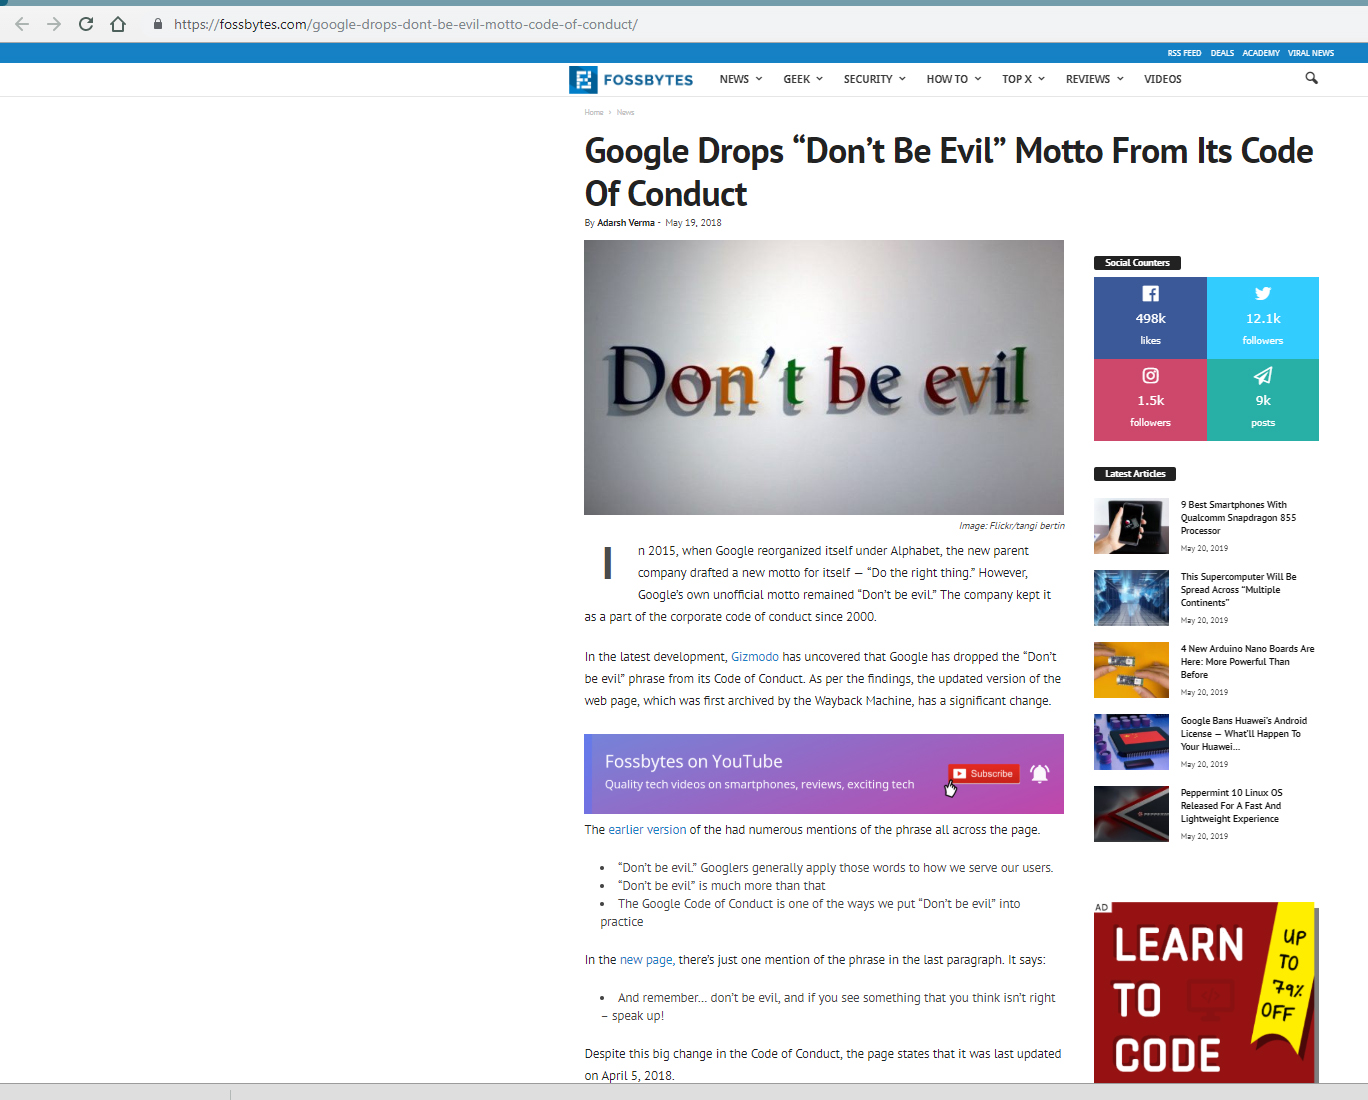Open RSS FEED in the top bar
The width and height of the screenshot is (1368, 1100).
click(x=1184, y=53)
